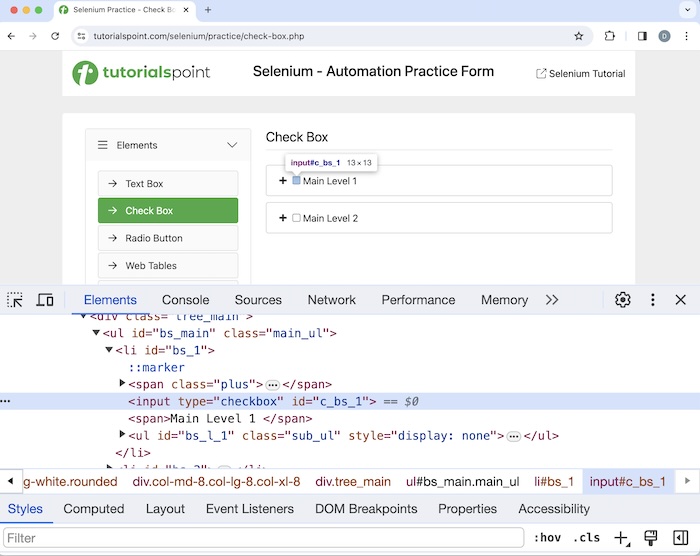Expand the span class plus node
The image size is (700, 556).
tap(123, 384)
